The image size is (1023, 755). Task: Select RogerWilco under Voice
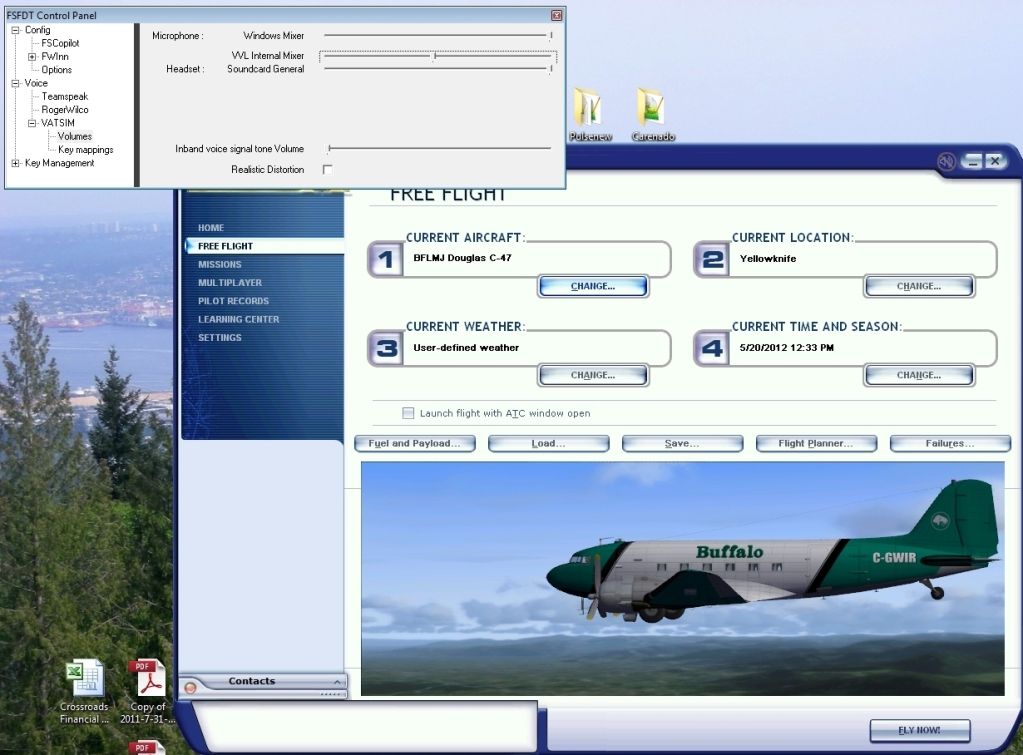65,110
